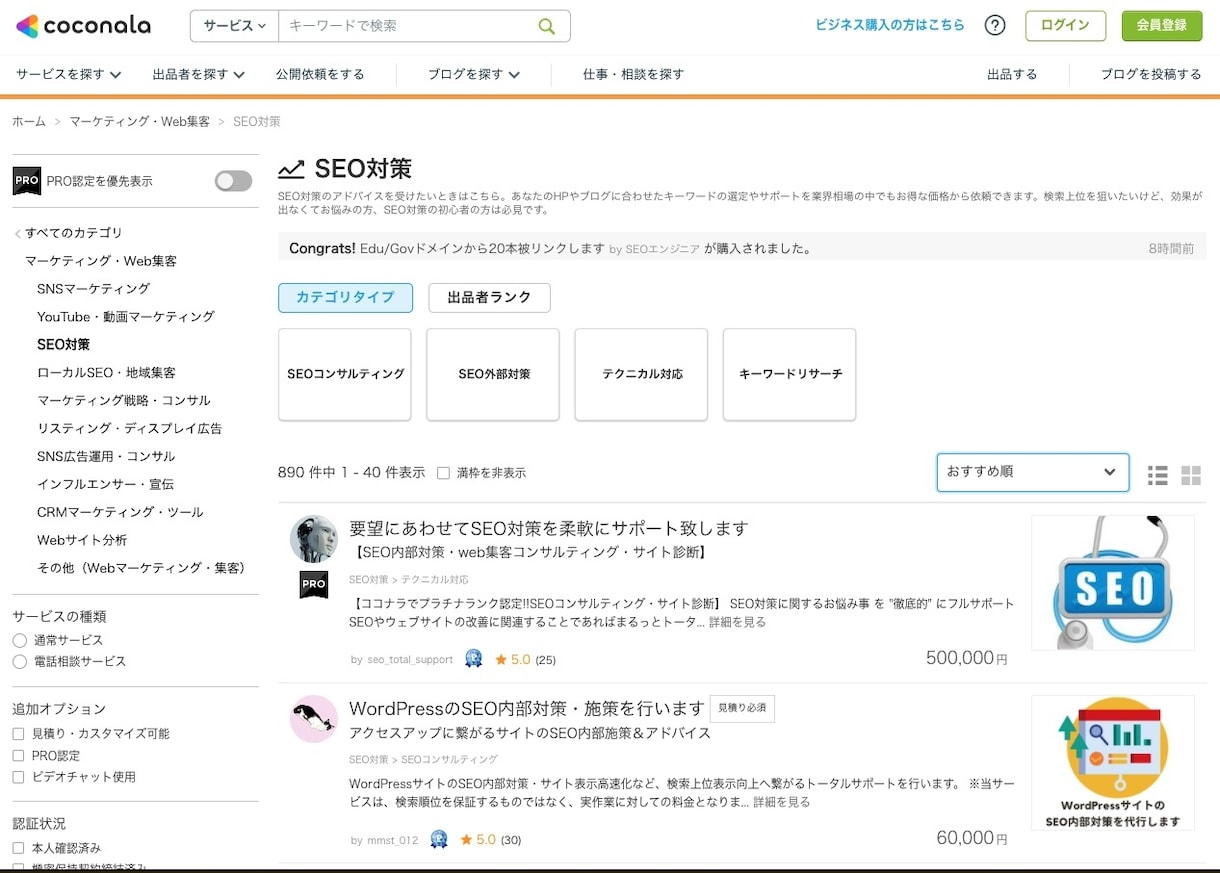Select 電話相談サービス radio button
Screen dimensions: 1220x873
[x=20, y=662]
